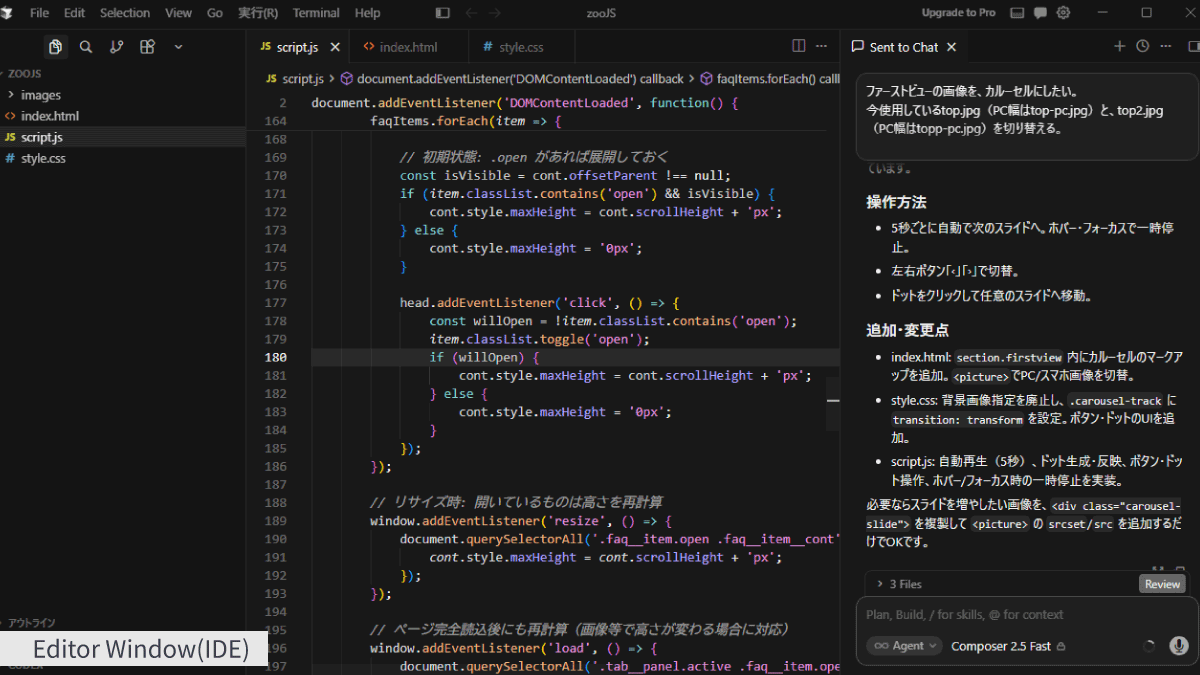
Task: Click the carousel request message box
Action: [x=1027, y=115]
